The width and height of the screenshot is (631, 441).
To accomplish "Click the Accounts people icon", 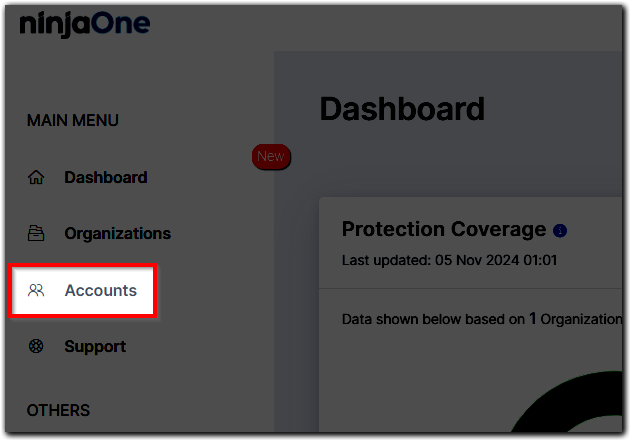I will pyautogui.click(x=37, y=291).
